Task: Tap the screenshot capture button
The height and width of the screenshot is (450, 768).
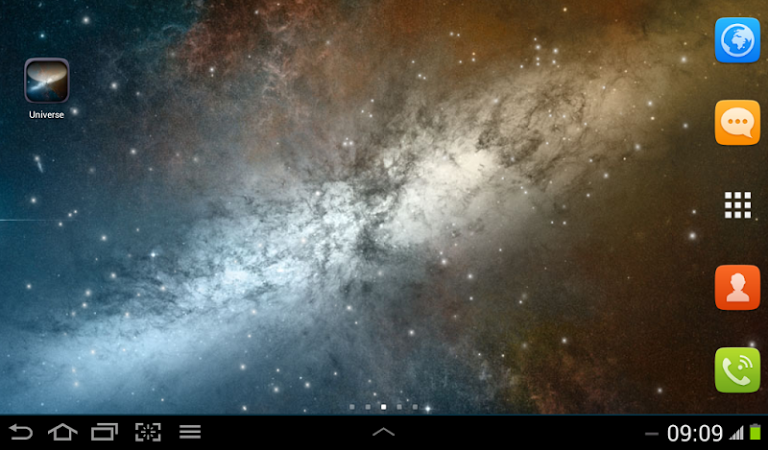Action: pyautogui.click(x=147, y=432)
